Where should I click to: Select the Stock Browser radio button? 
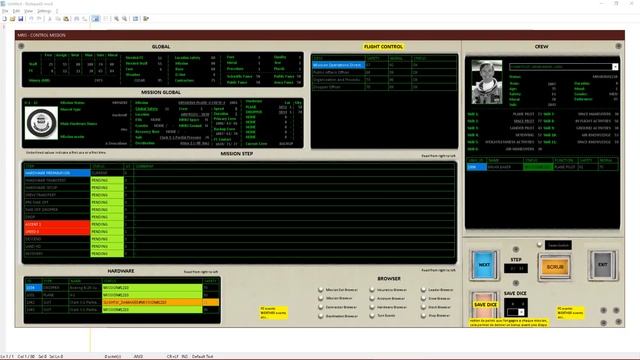pos(423,307)
